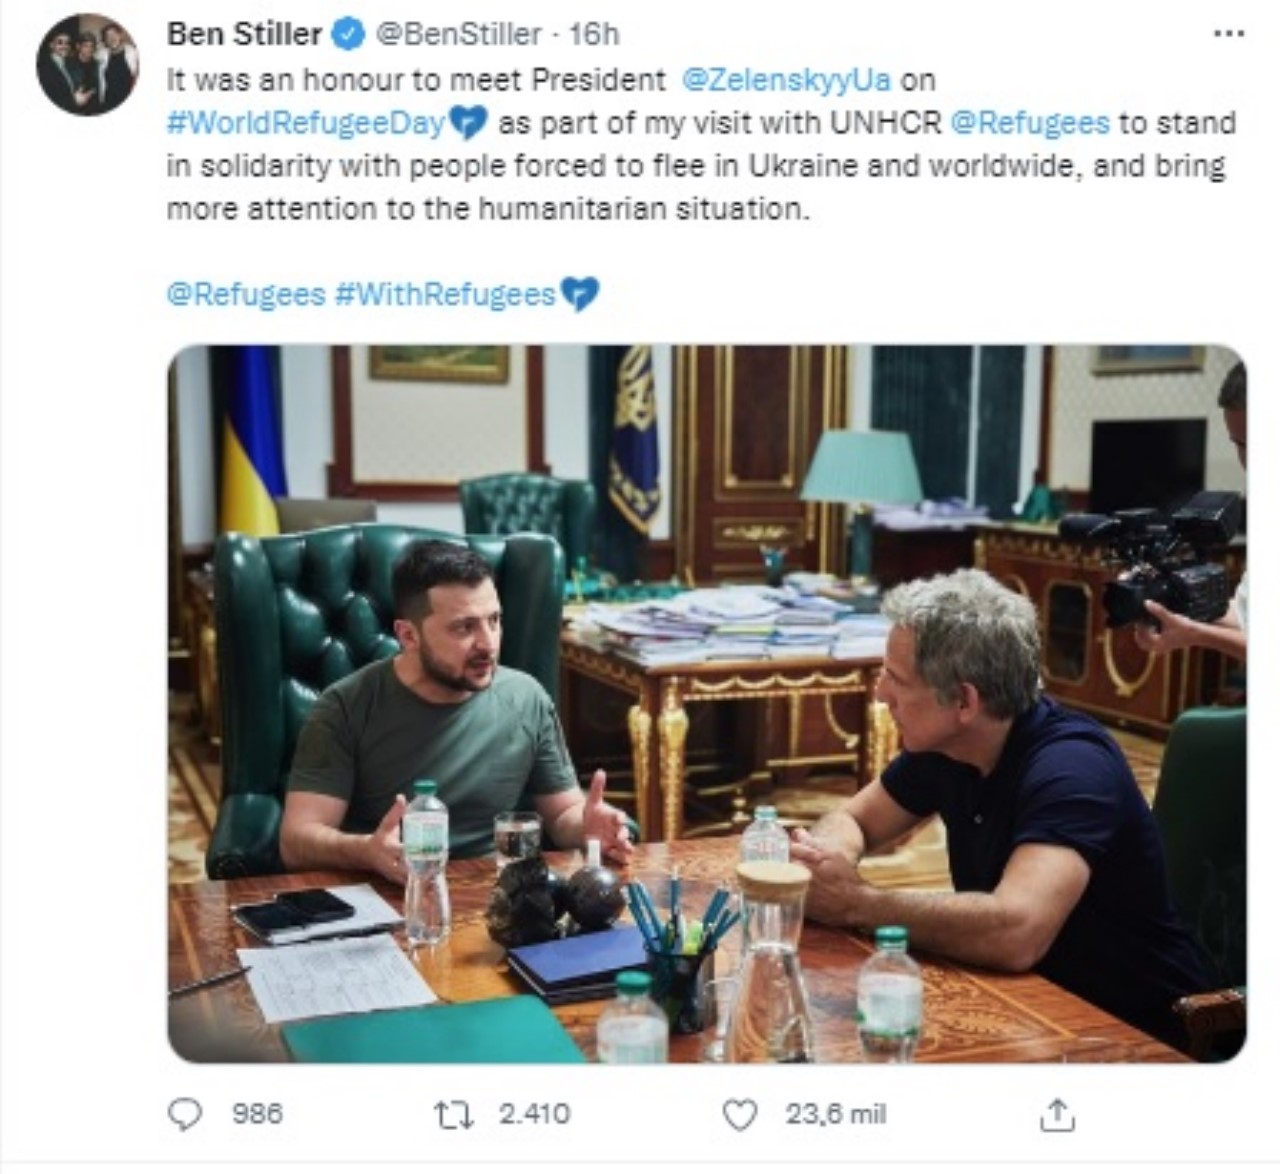Open the three-dot more options menu
Viewport: 1280px width, 1174px height.
click(x=1228, y=34)
